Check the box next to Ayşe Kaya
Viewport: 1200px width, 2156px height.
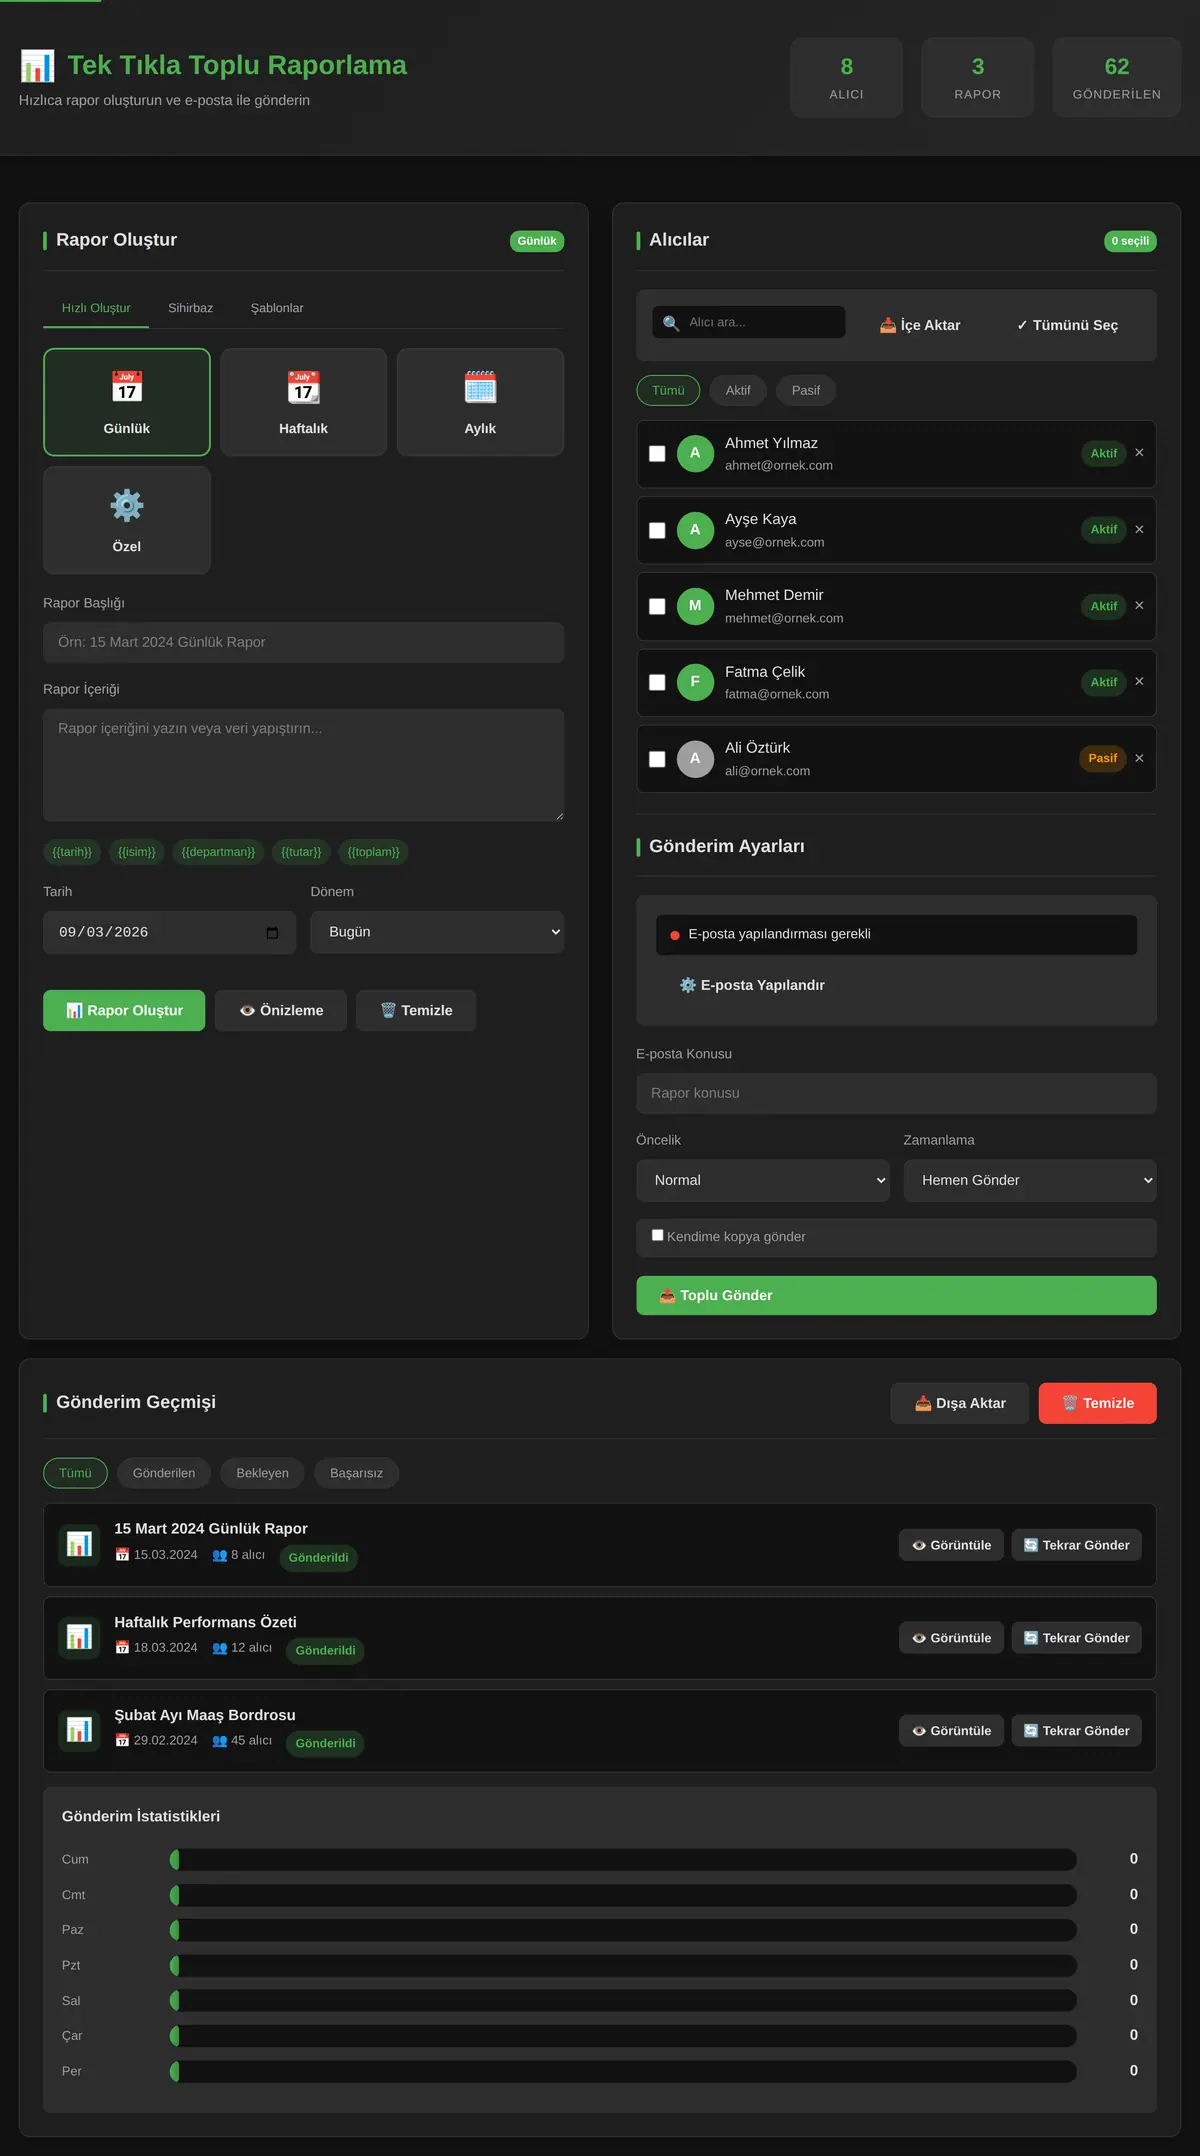[657, 530]
